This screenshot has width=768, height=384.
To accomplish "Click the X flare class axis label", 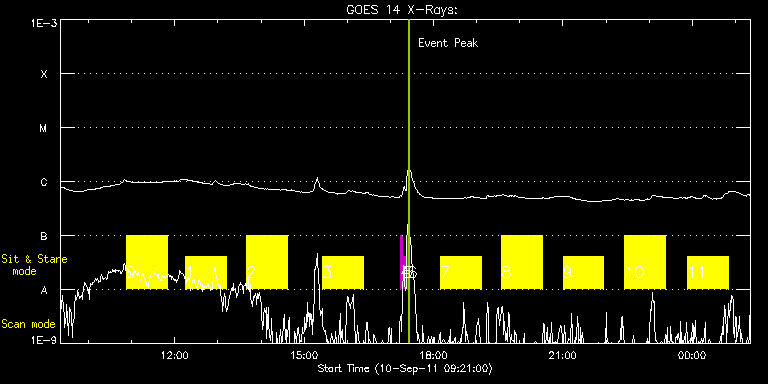I will (x=44, y=74).
